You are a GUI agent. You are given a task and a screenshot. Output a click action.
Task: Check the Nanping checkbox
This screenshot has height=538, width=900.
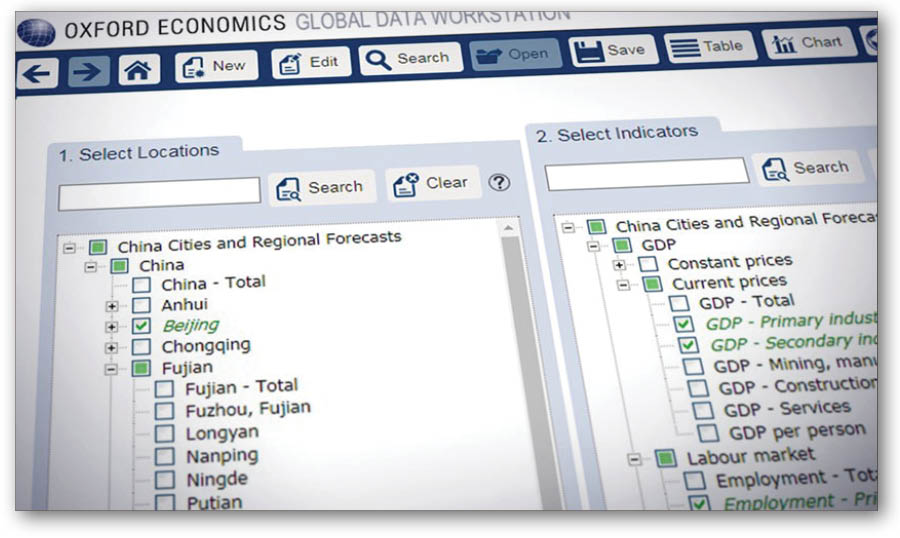click(x=165, y=456)
